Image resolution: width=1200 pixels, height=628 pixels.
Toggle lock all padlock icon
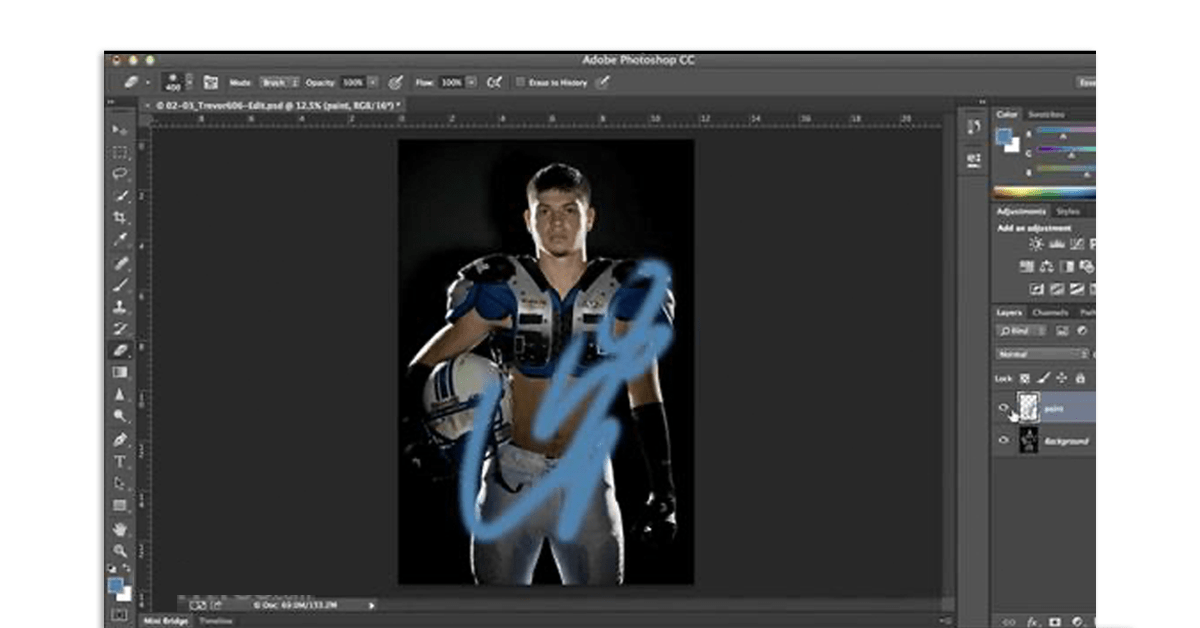click(1079, 379)
